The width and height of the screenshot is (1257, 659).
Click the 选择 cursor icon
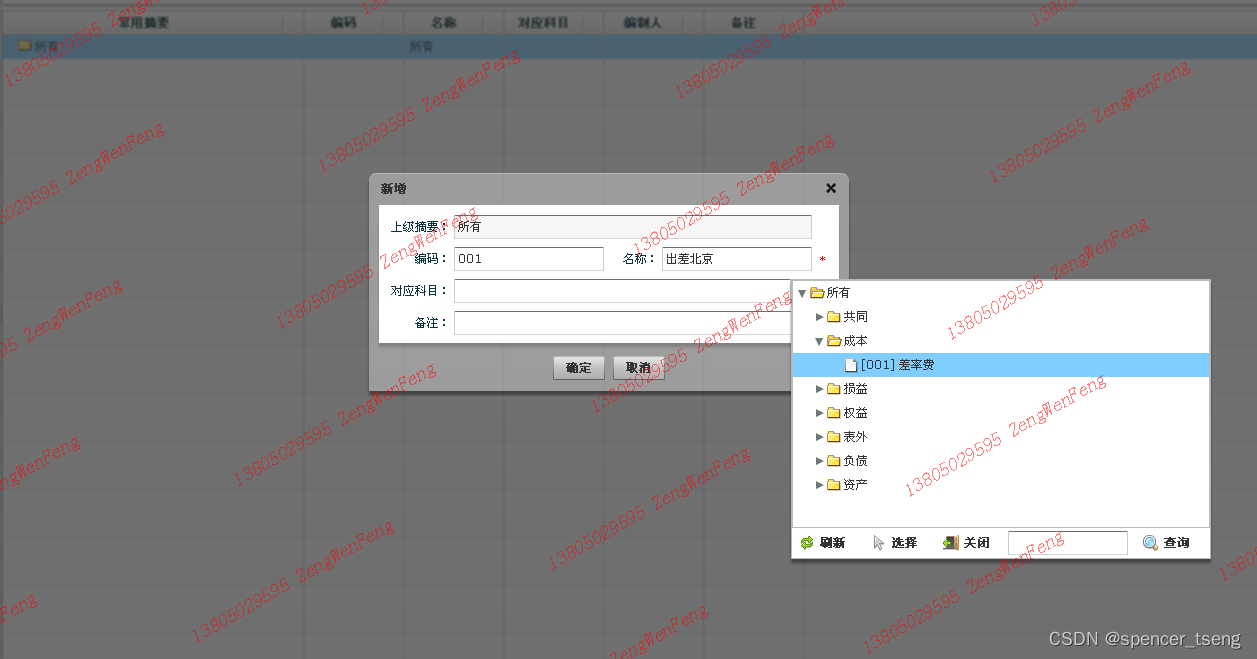(879, 543)
